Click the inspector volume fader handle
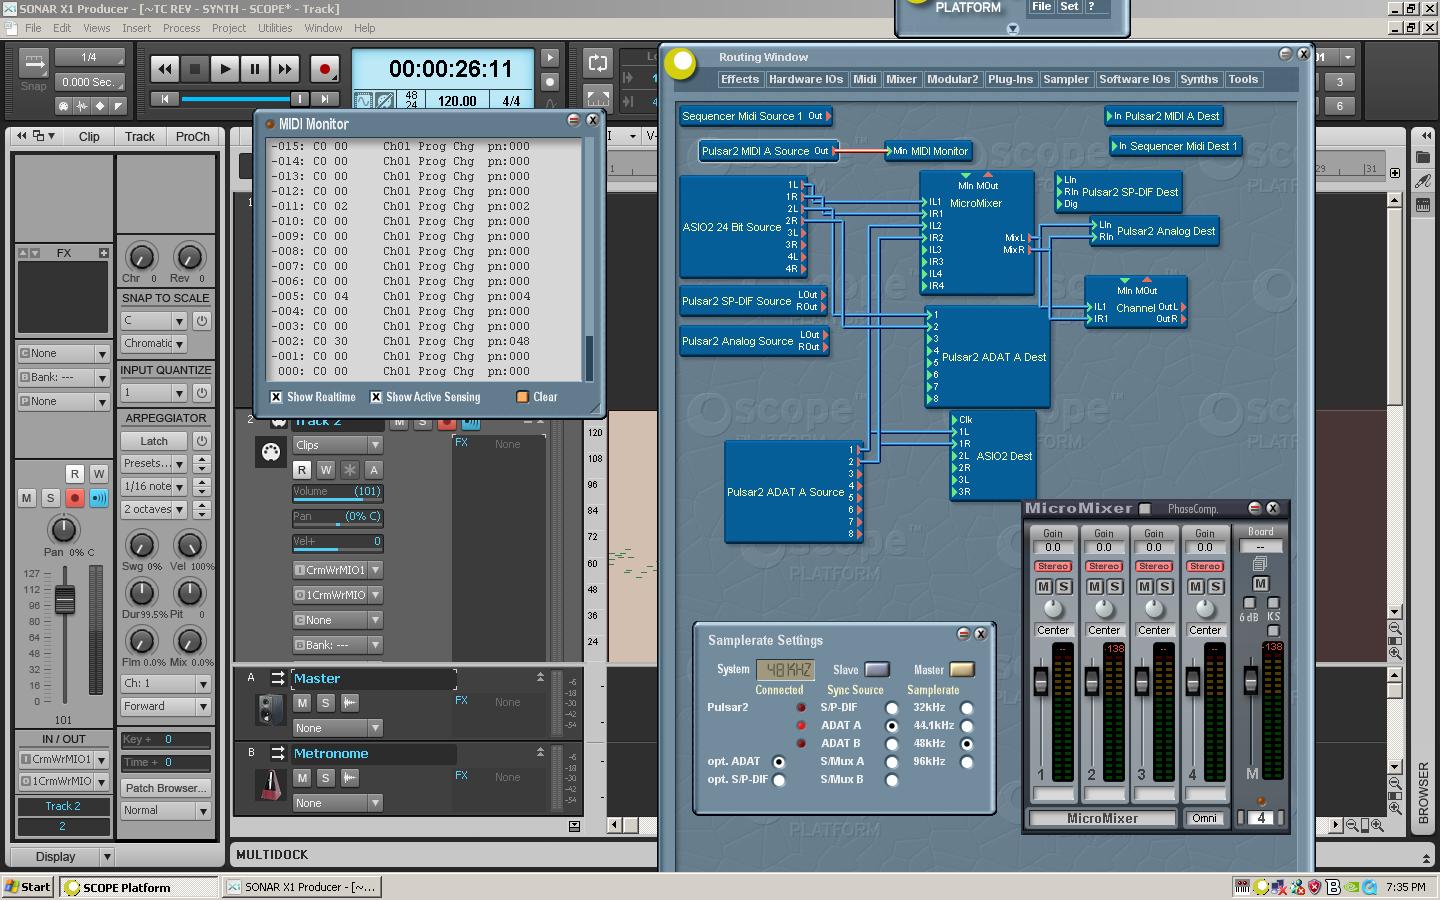Image resolution: width=1440 pixels, height=900 pixels. (65, 600)
